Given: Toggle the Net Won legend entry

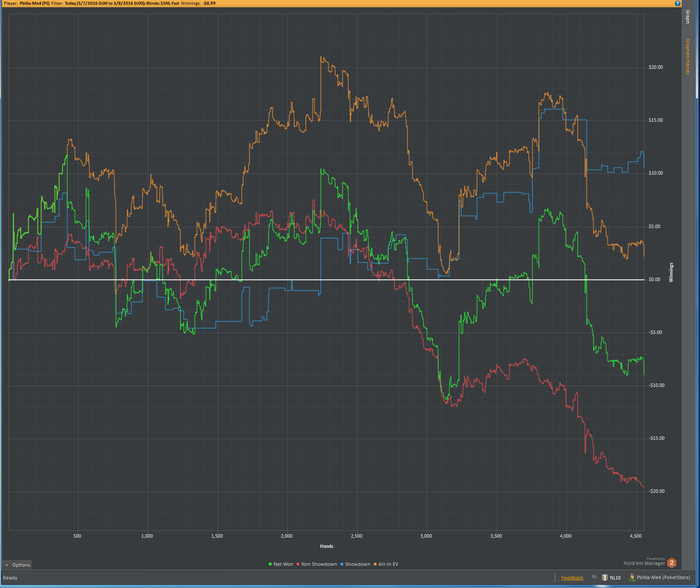Looking at the screenshot, I should [281, 564].
